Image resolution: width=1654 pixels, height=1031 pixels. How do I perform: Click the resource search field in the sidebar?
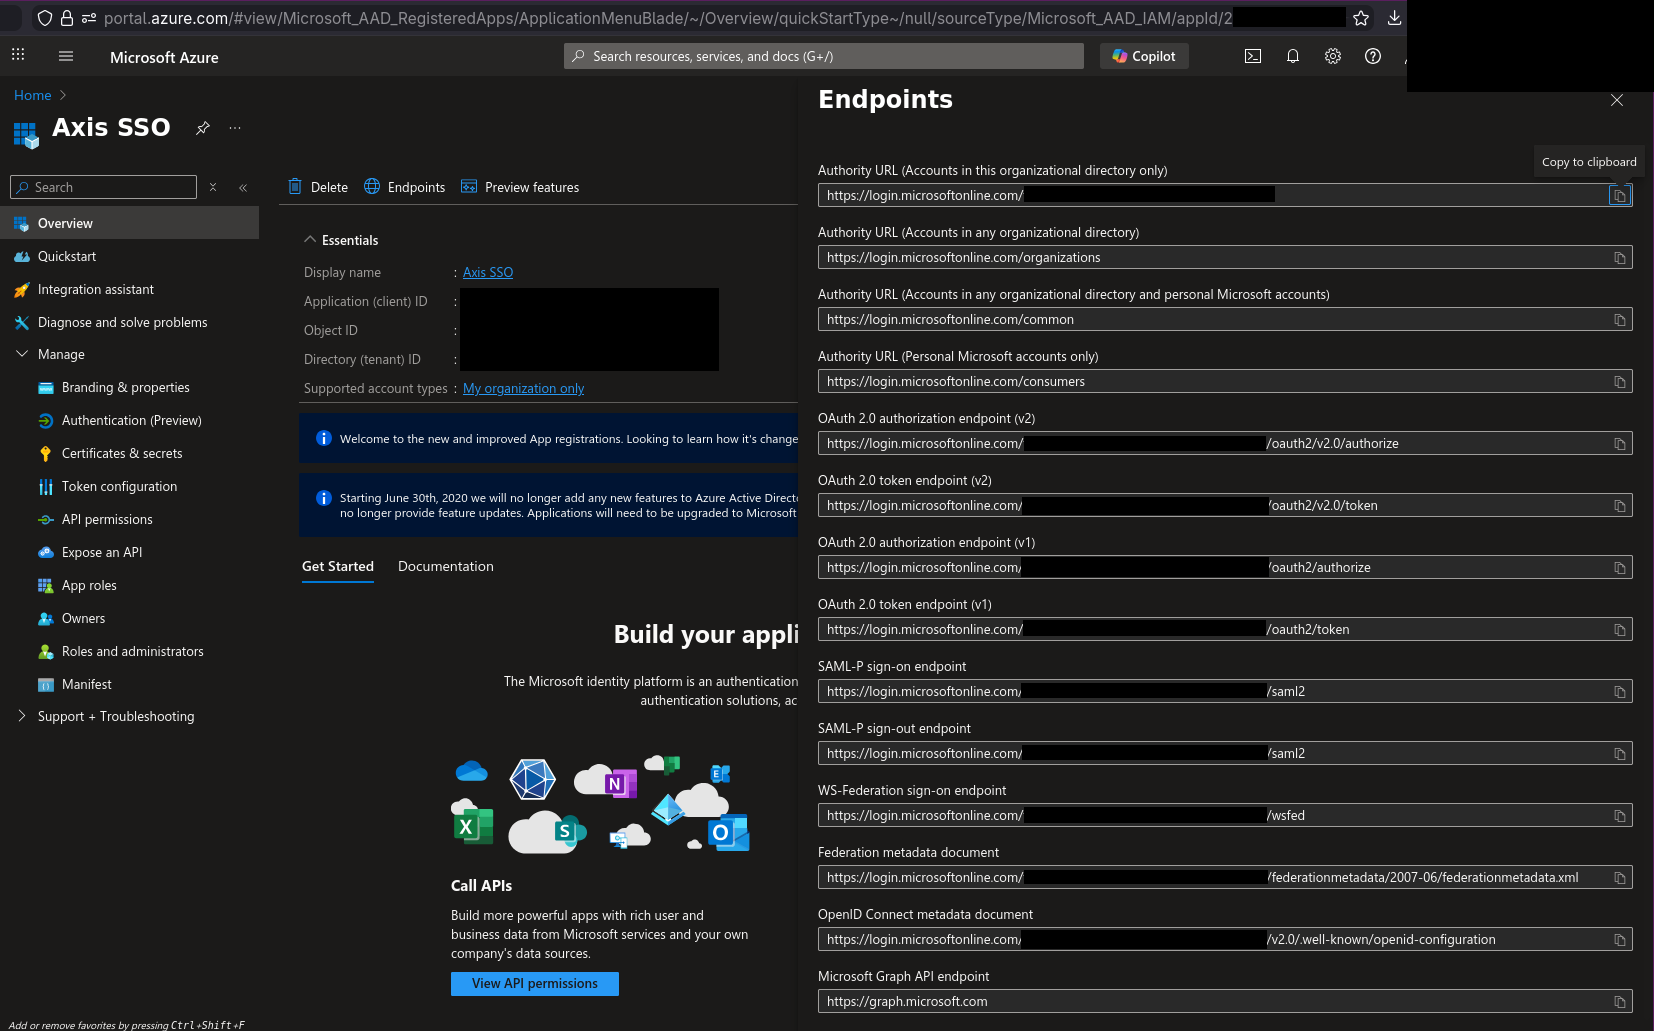(102, 187)
